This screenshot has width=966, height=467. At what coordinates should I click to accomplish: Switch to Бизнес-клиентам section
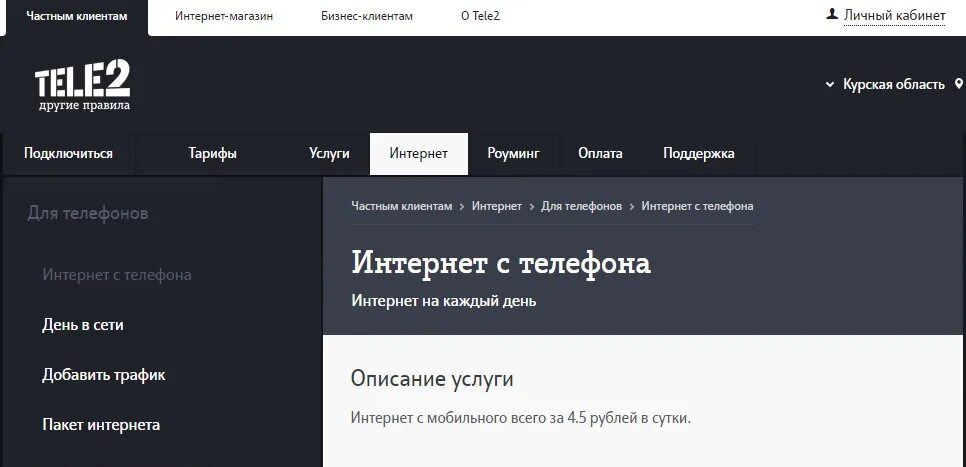[x=367, y=16]
